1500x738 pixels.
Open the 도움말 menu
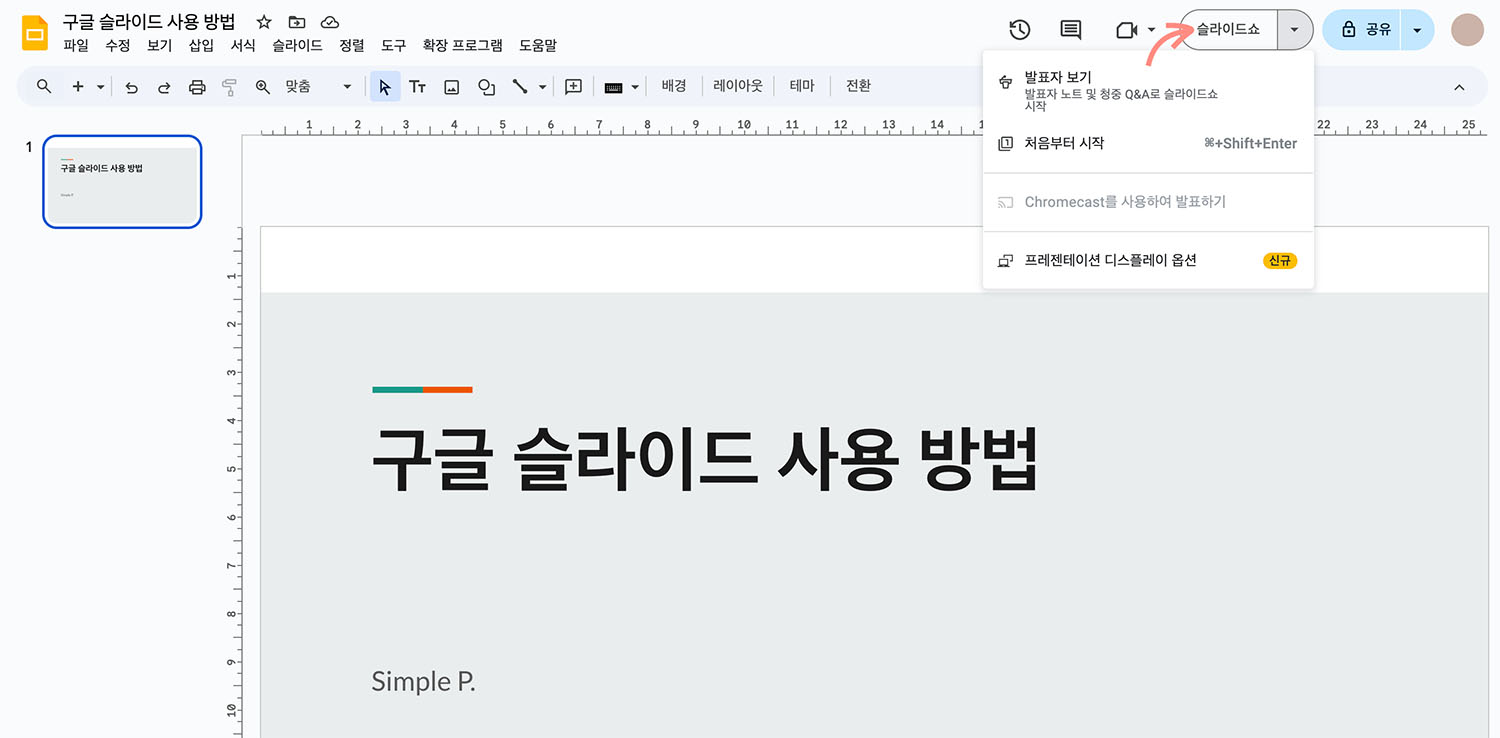coord(538,46)
